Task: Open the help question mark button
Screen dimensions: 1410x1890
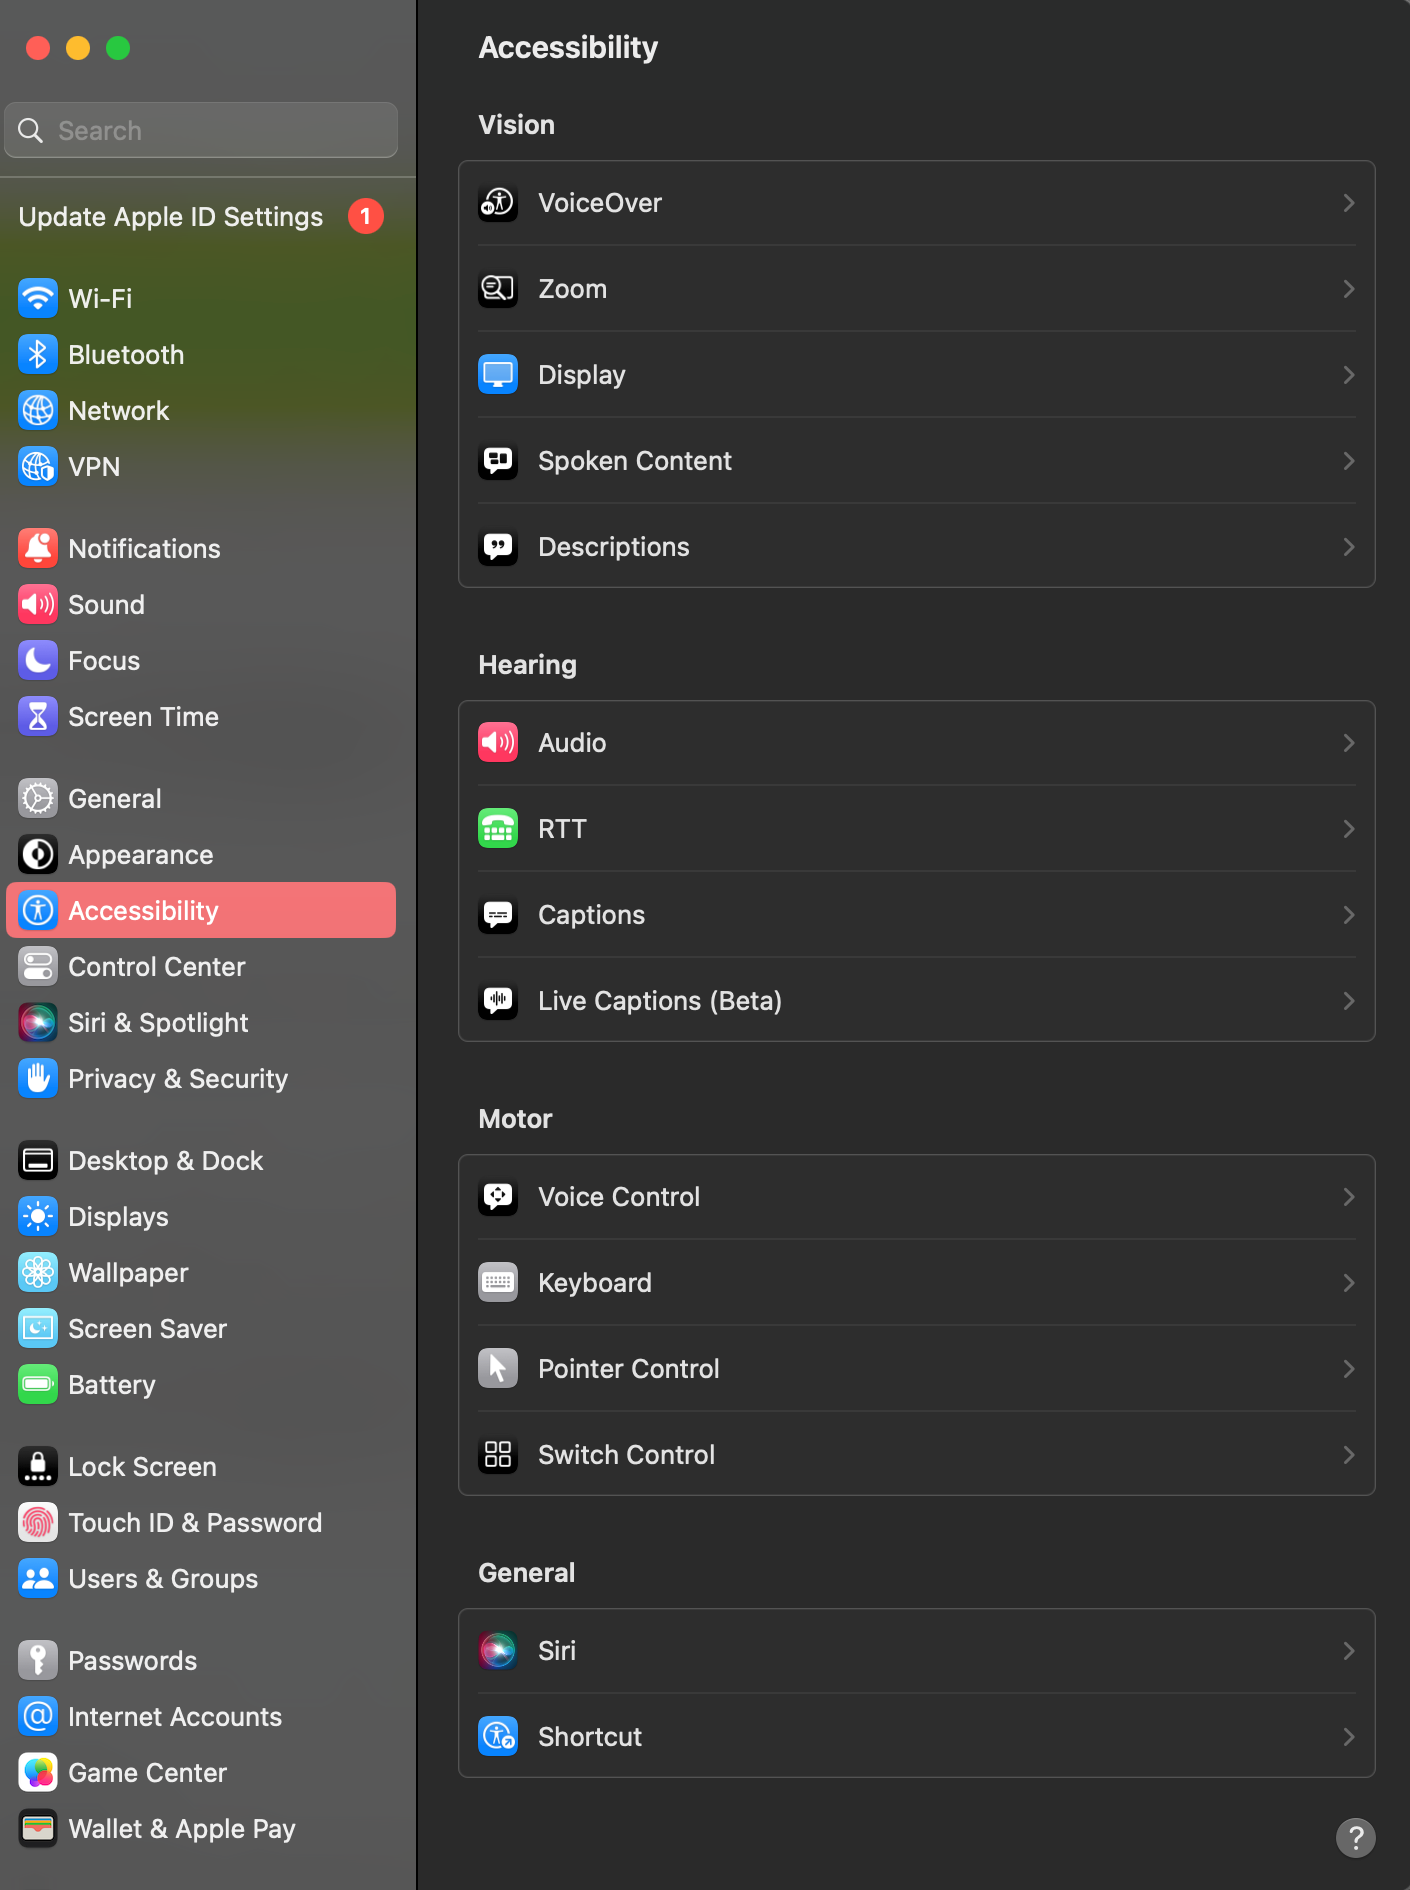Action: (1356, 1838)
